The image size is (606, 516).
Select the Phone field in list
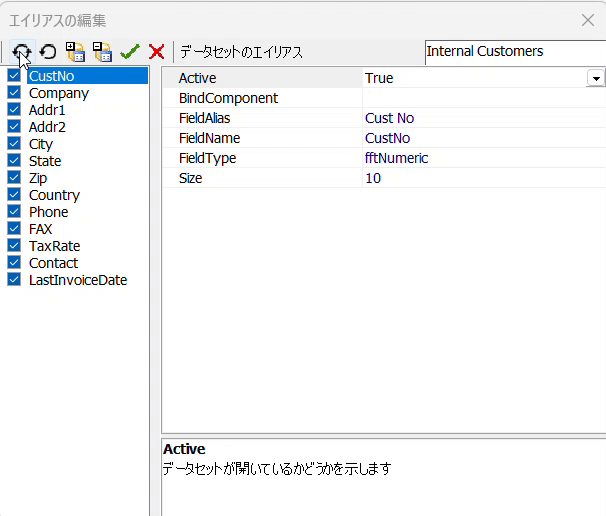[48, 212]
